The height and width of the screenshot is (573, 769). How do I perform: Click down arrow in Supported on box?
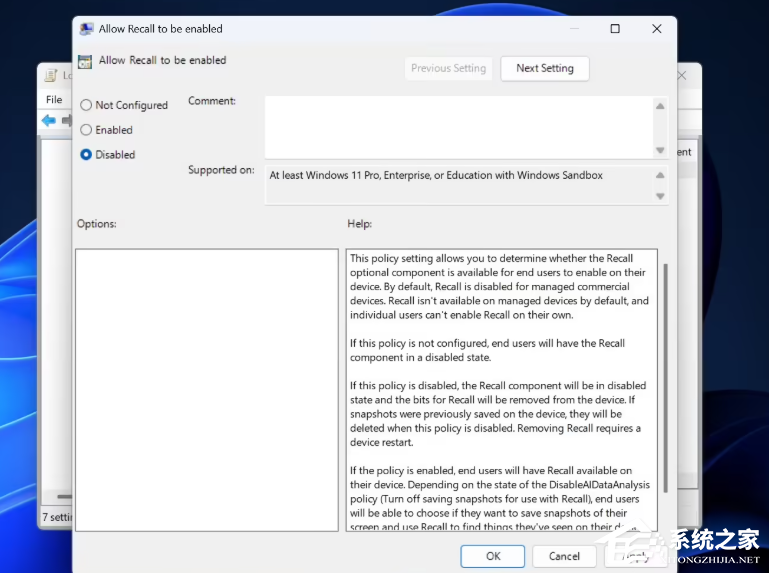coord(660,196)
